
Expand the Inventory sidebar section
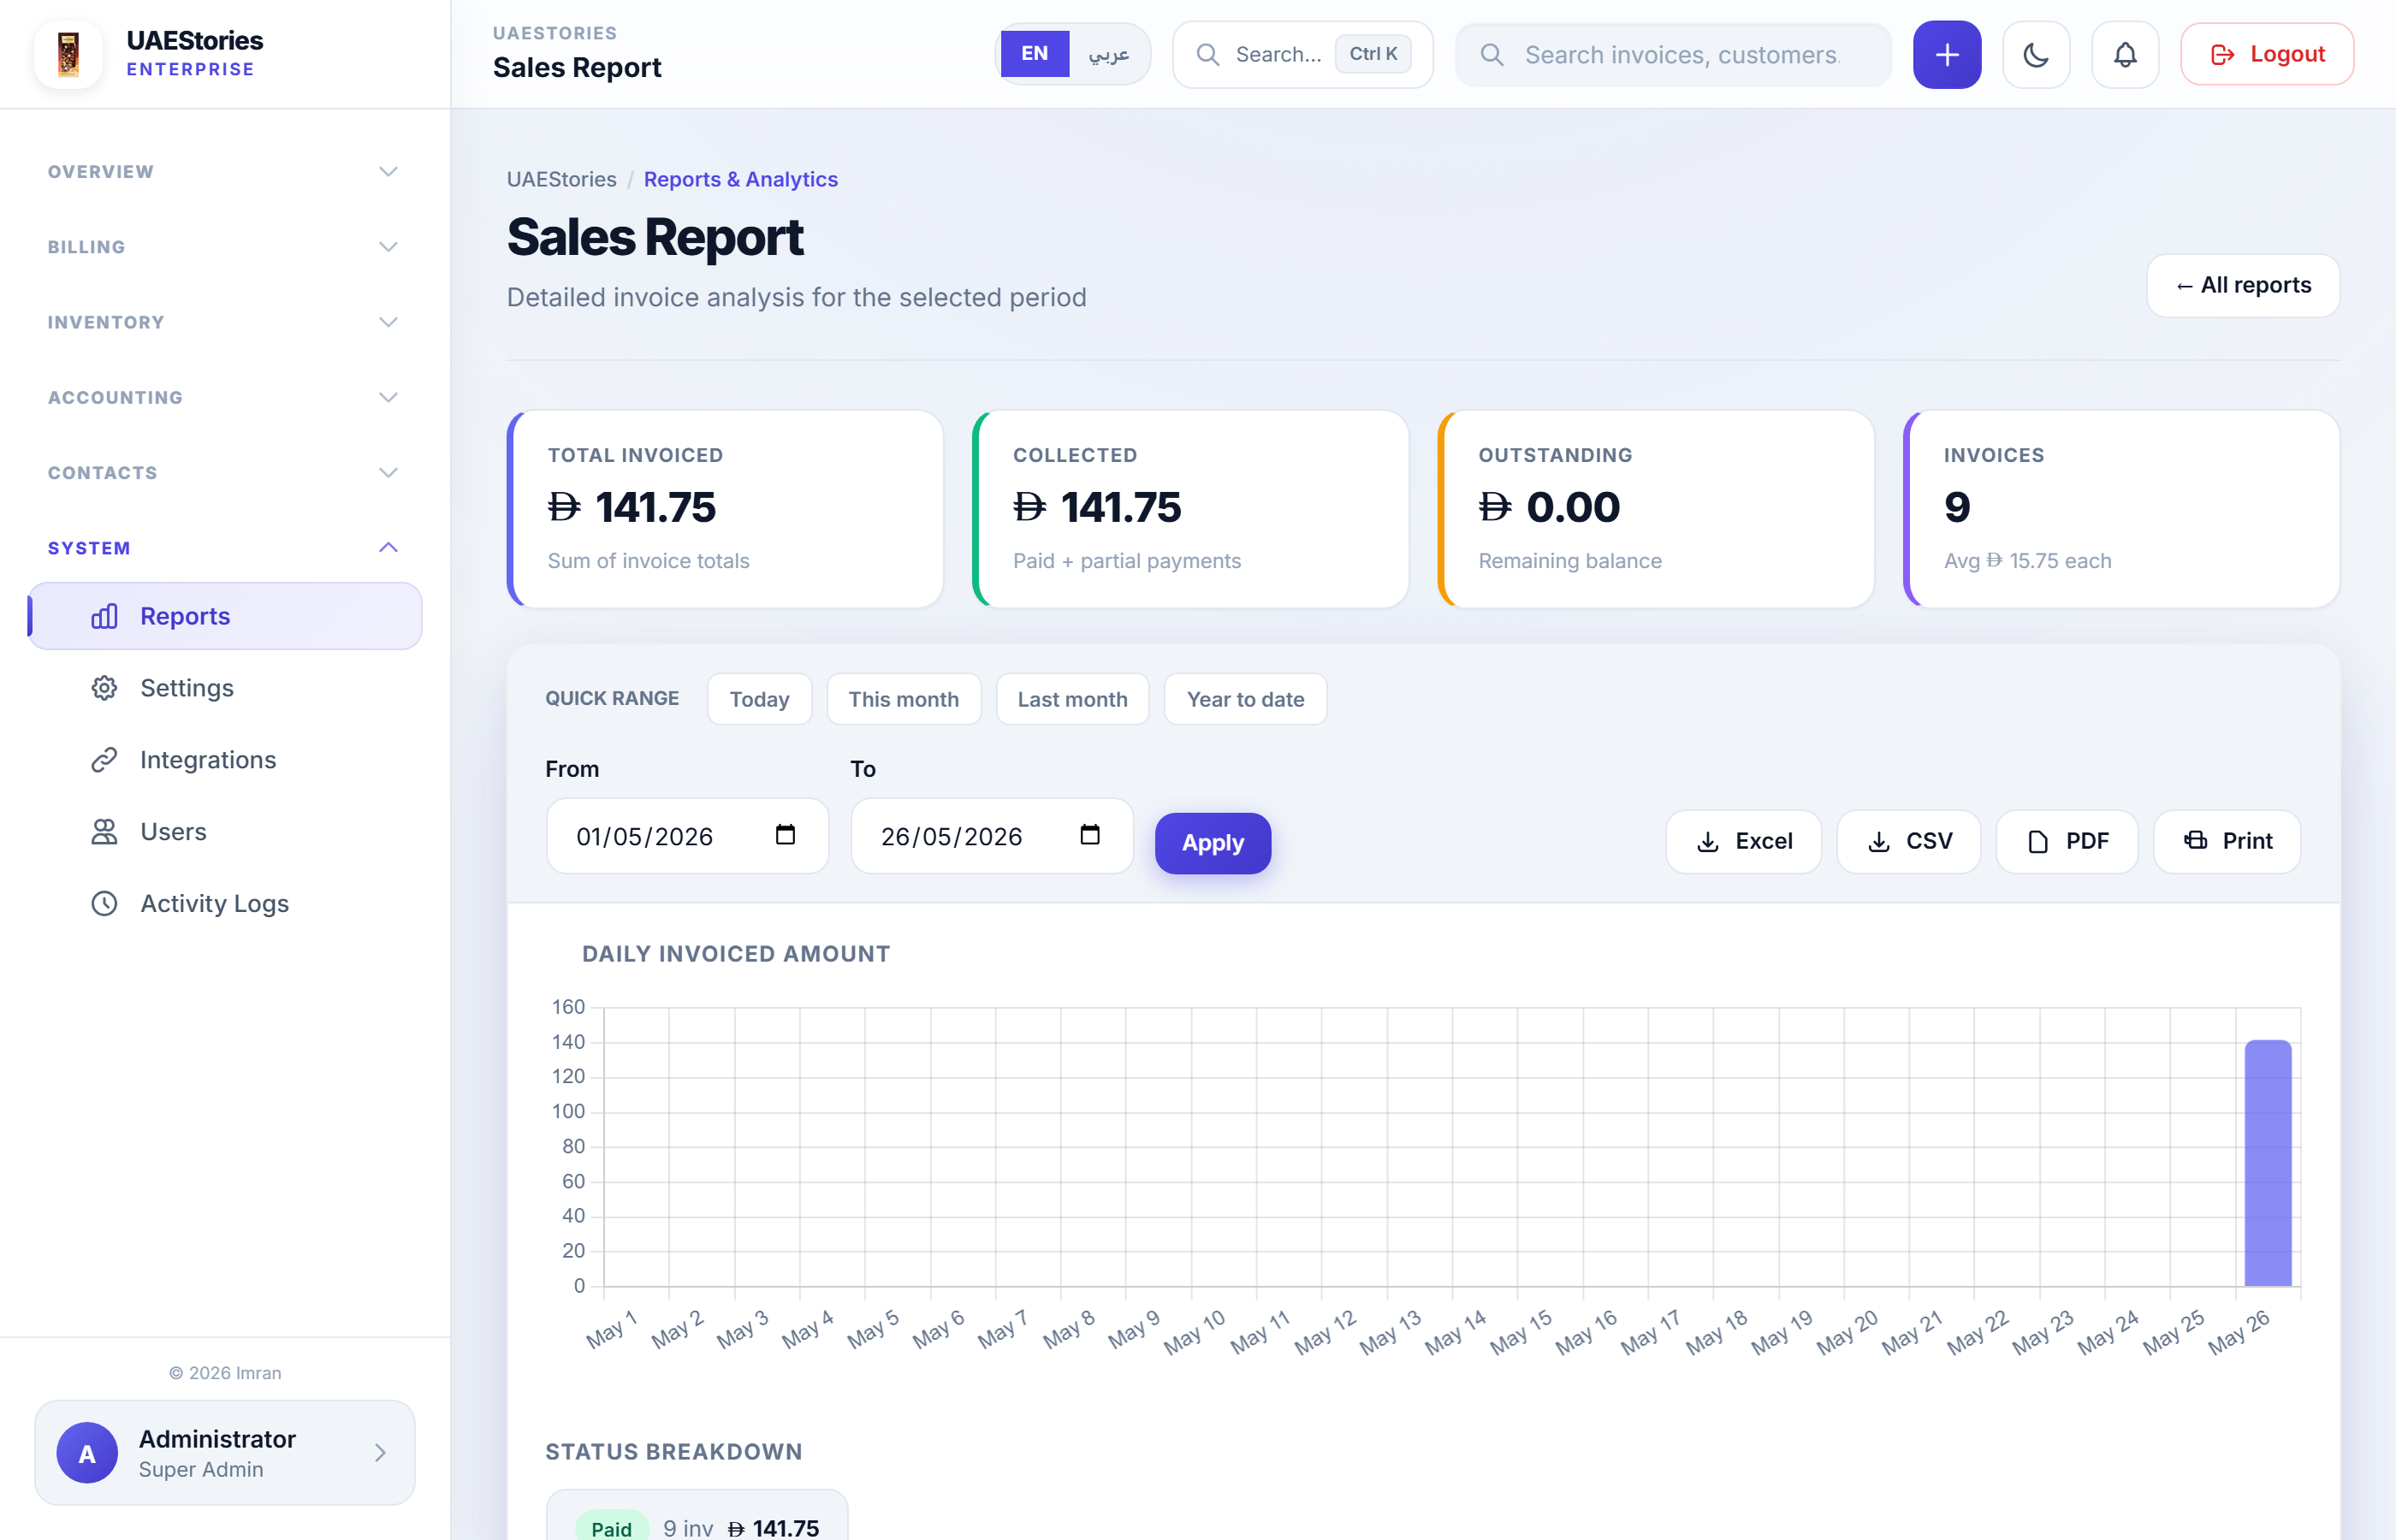(224, 322)
